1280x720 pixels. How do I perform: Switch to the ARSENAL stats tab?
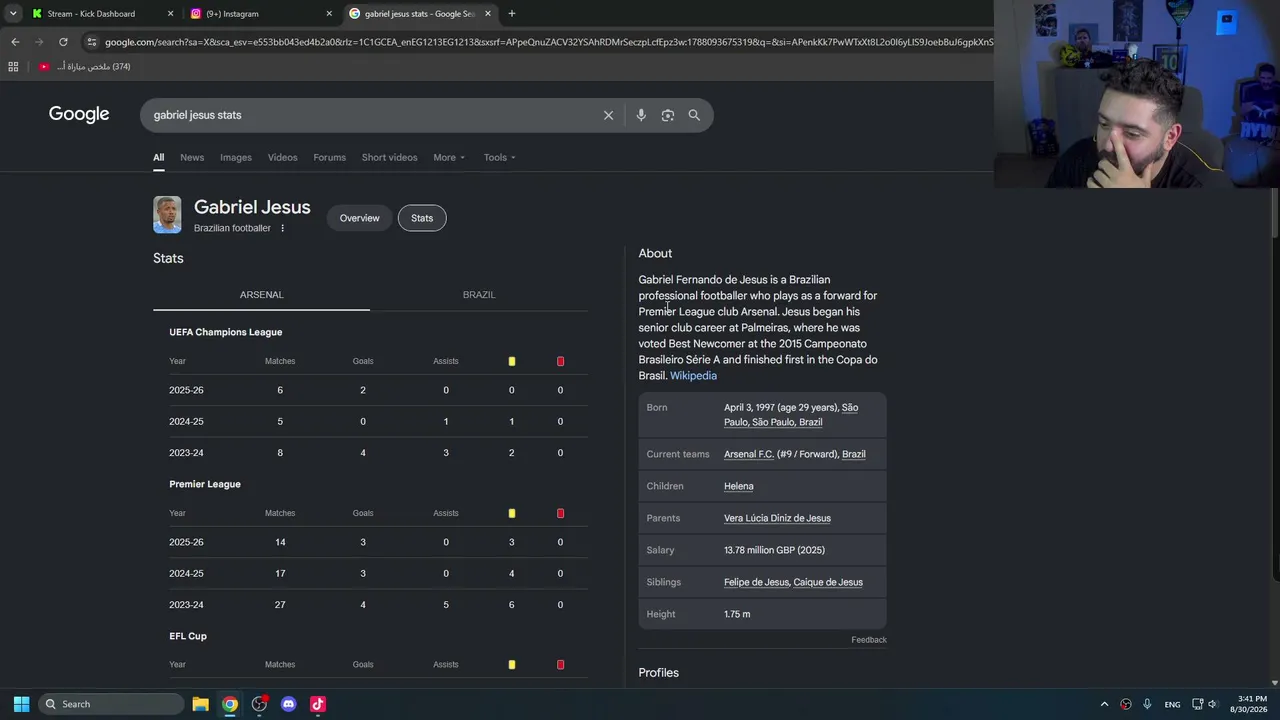(262, 295)
